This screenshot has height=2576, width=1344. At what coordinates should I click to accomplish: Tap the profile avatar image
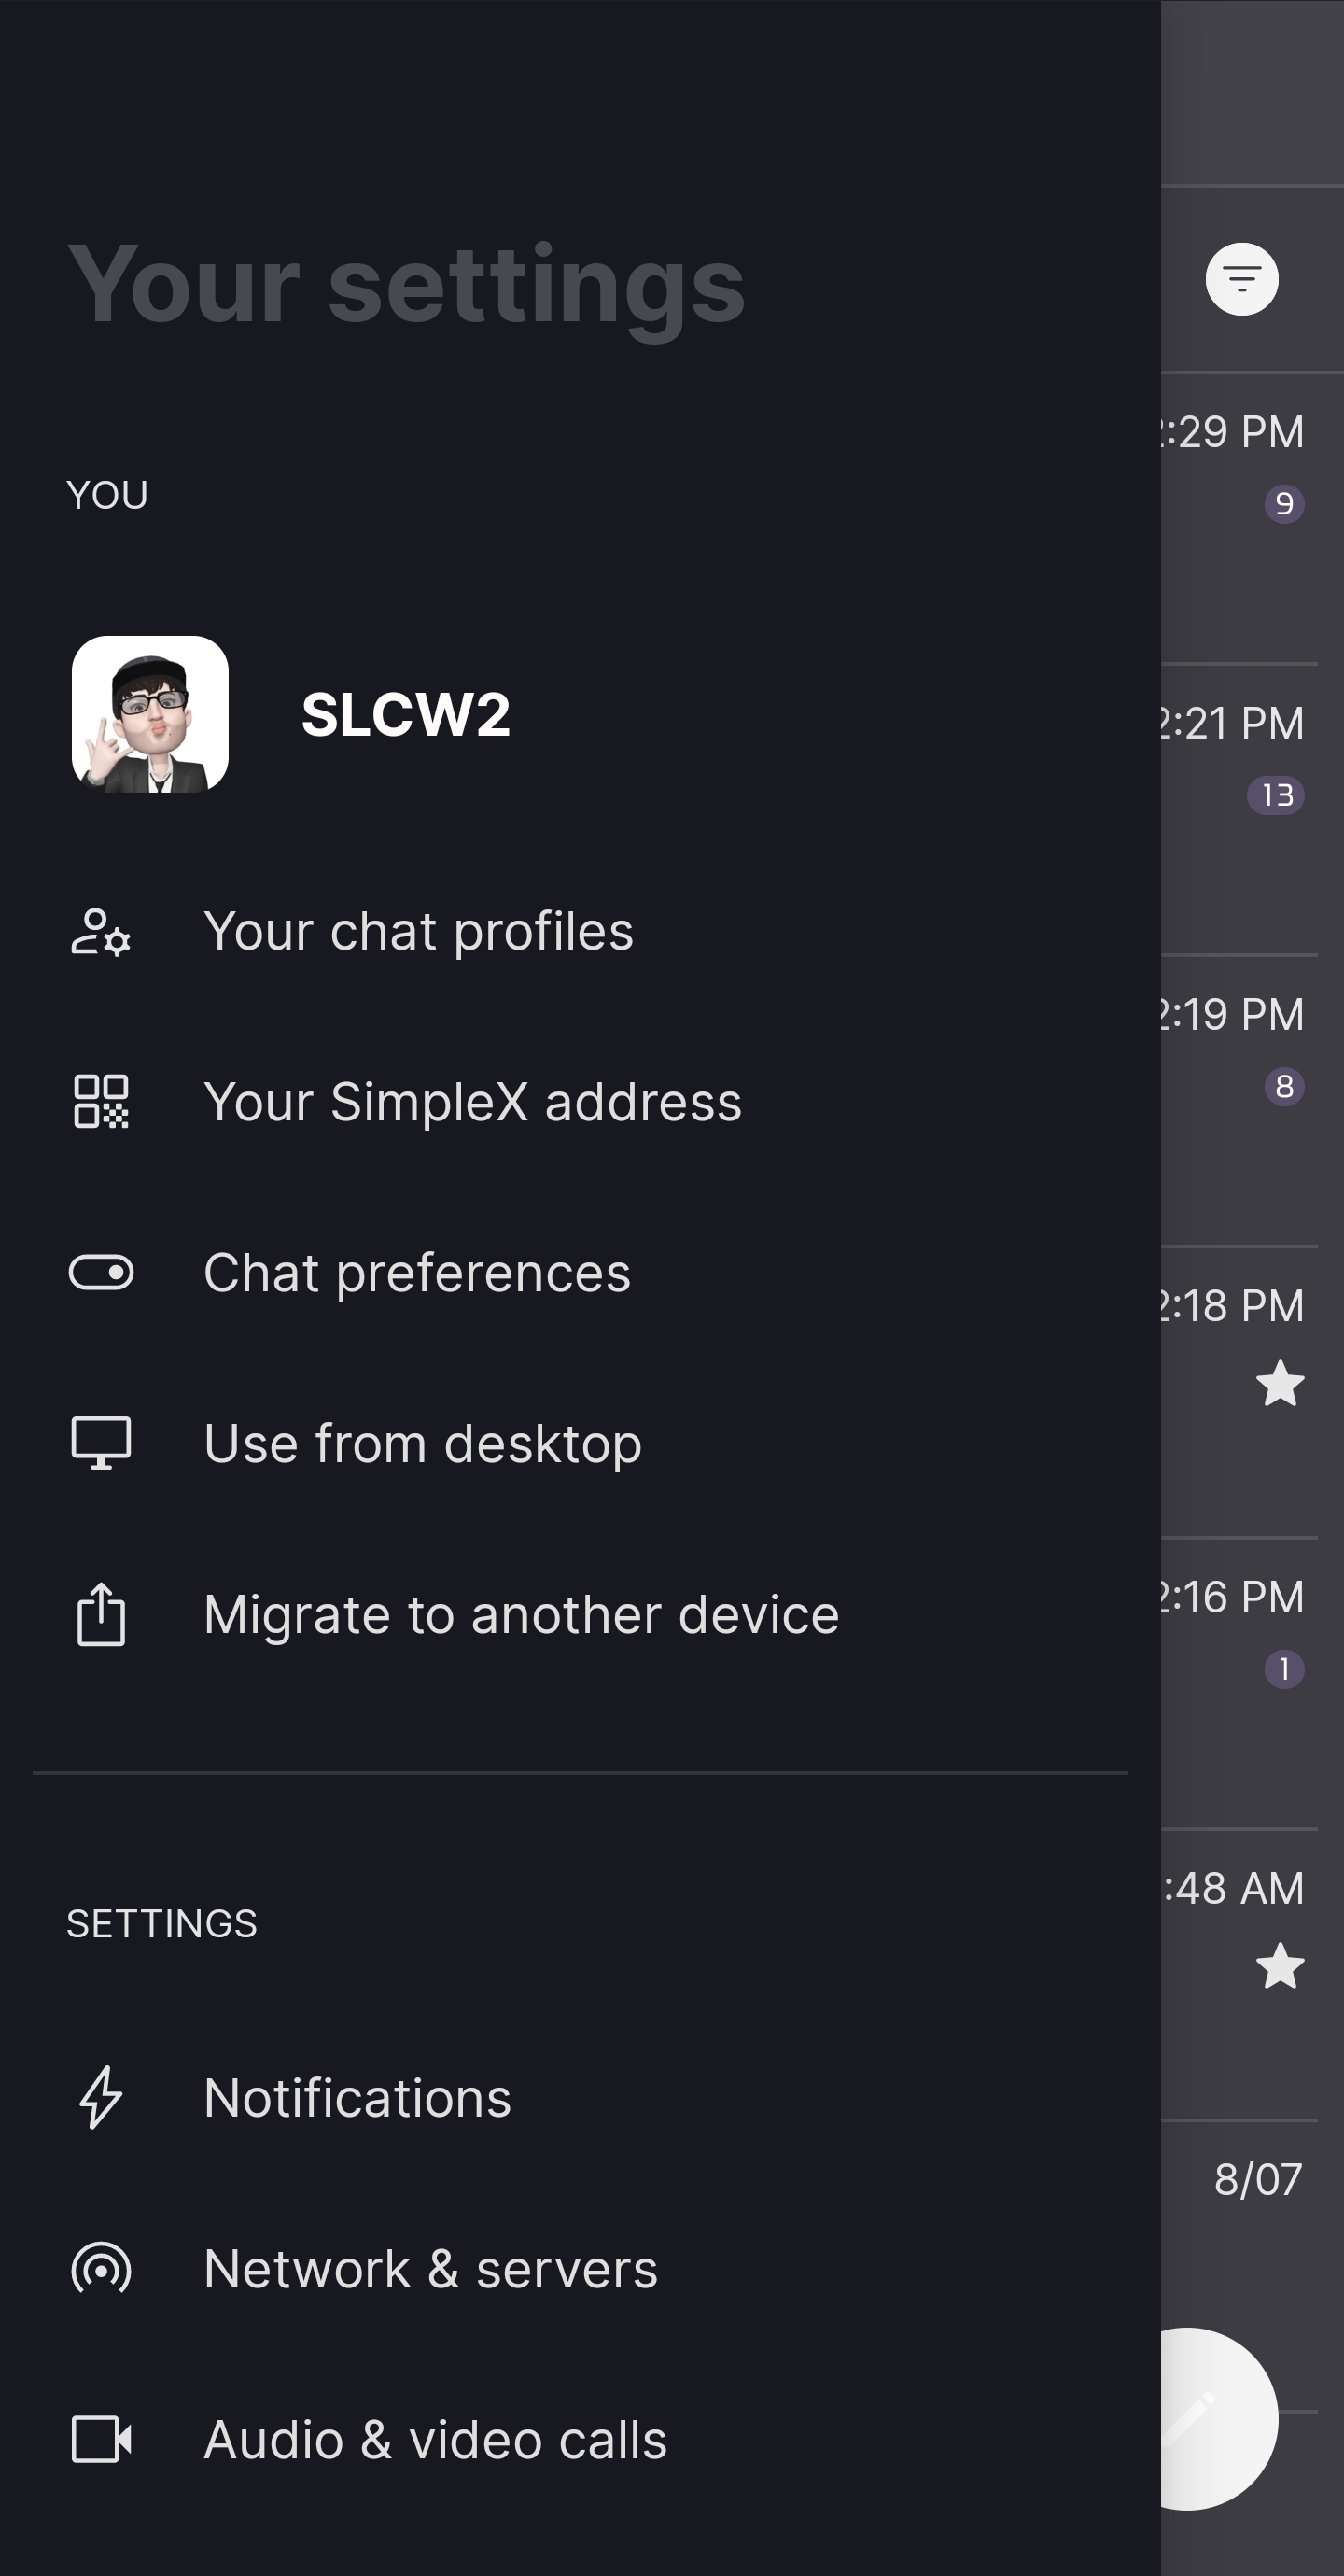pos(150,714)
